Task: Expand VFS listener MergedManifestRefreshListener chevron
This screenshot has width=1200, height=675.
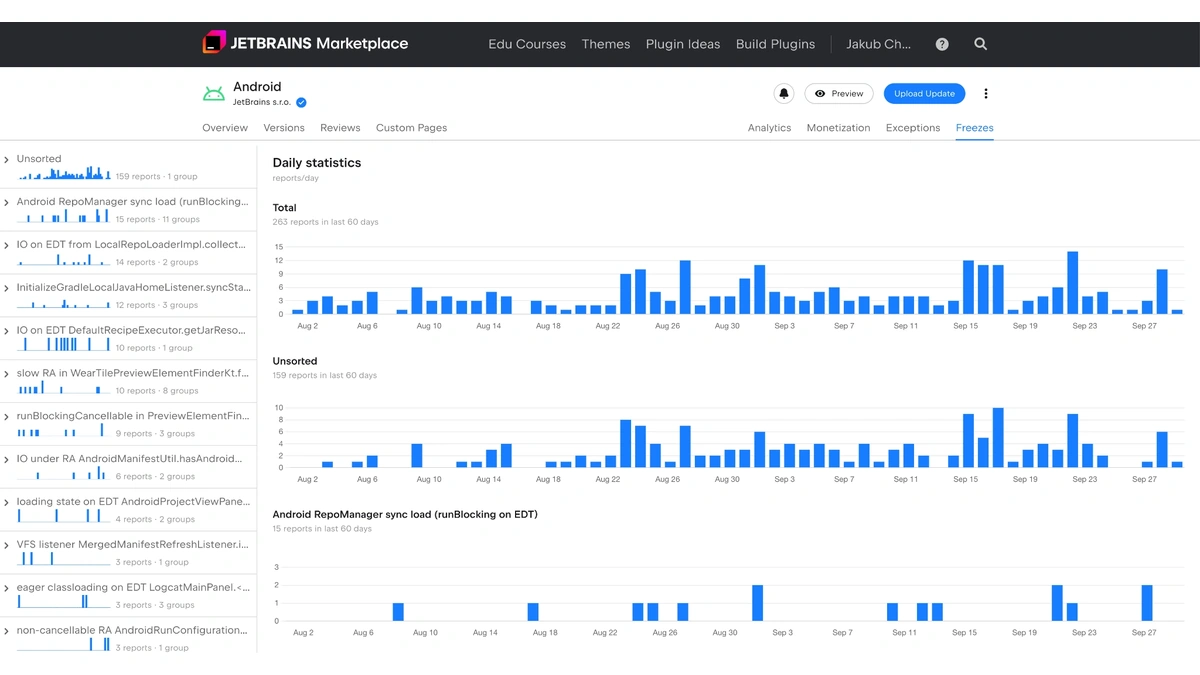Action: point(7,545)
